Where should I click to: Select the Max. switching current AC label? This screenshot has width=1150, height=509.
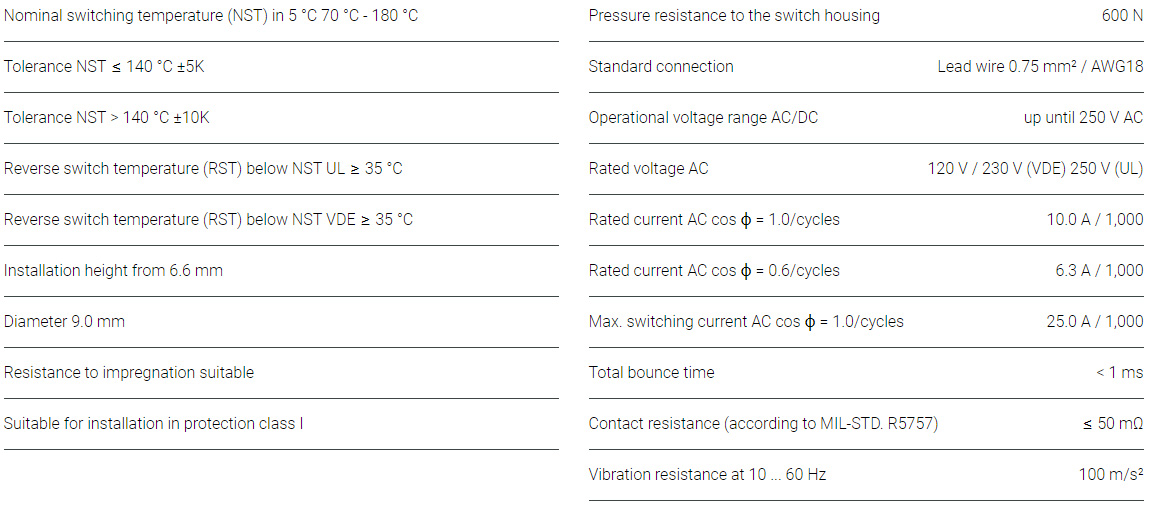tap(746, 322)
